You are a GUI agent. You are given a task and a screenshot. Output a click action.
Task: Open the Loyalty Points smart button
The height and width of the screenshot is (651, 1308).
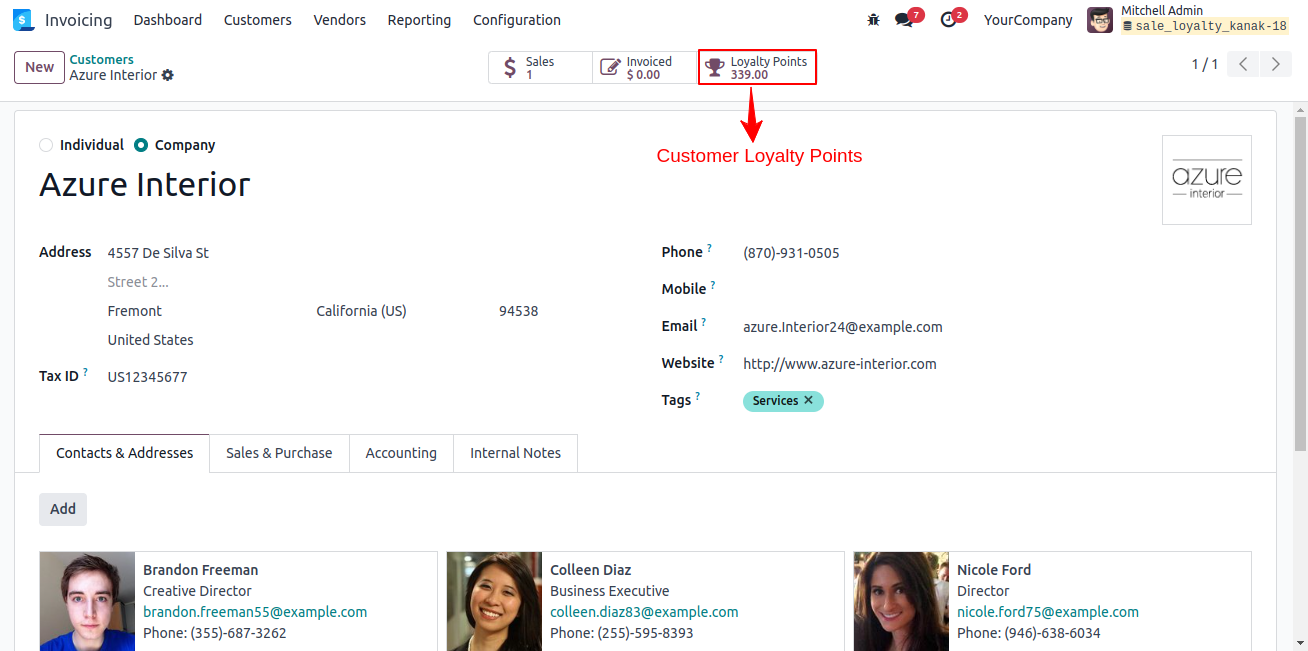[x=757, y=68]
